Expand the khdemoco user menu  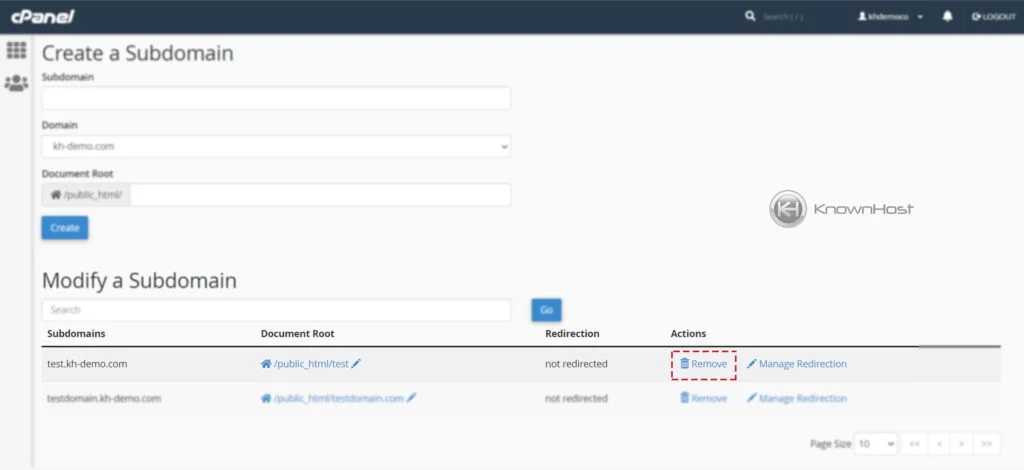point(890,17)
